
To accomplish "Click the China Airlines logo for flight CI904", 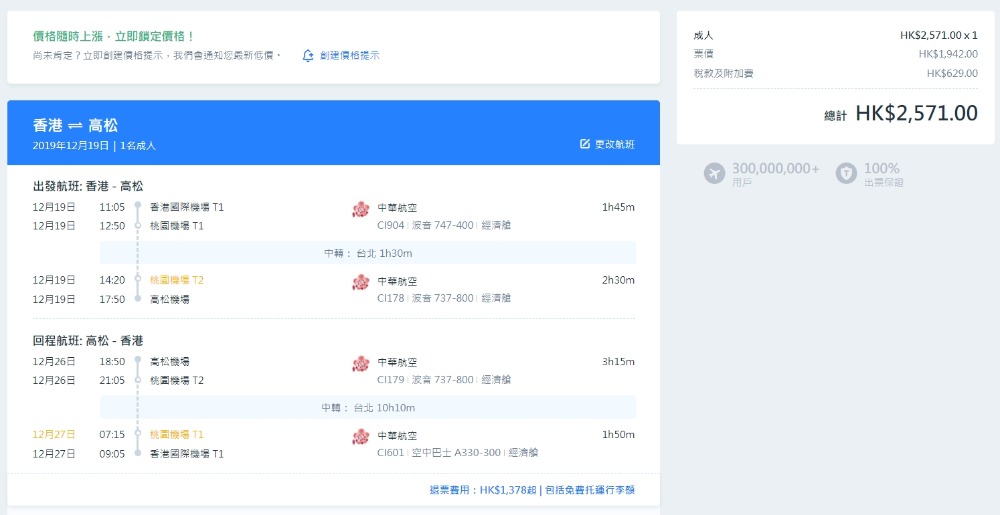I will (361, 209).
